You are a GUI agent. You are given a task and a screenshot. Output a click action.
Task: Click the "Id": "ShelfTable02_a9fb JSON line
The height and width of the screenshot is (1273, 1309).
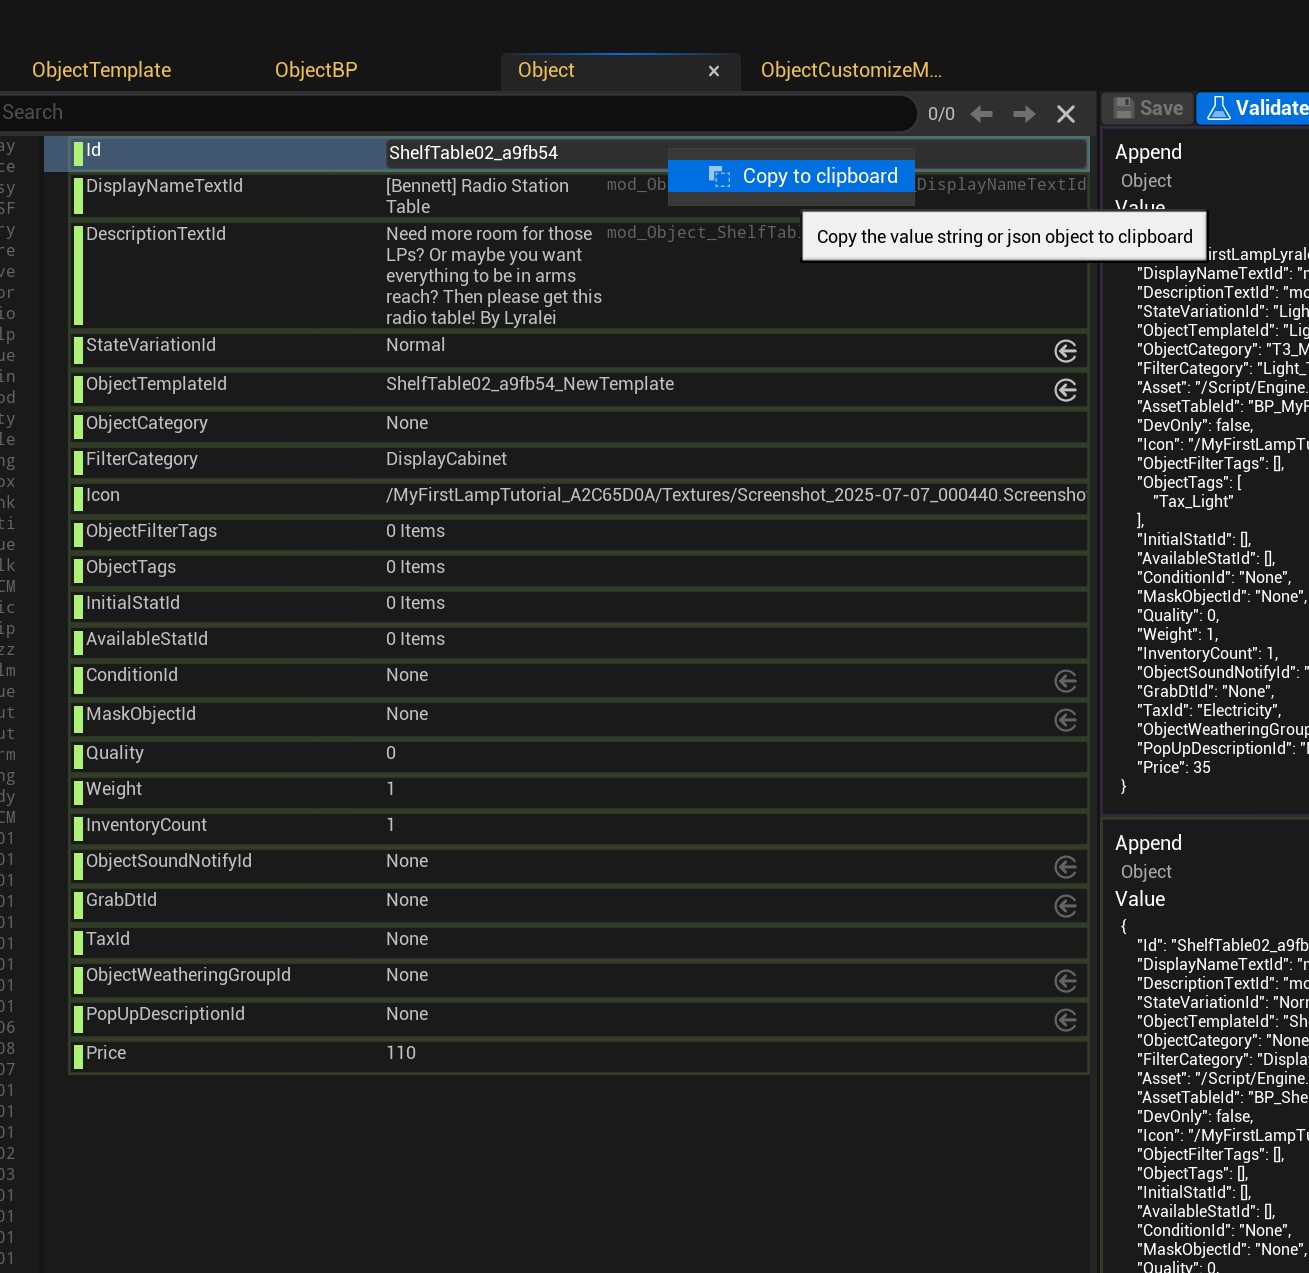click(1222, 945)
